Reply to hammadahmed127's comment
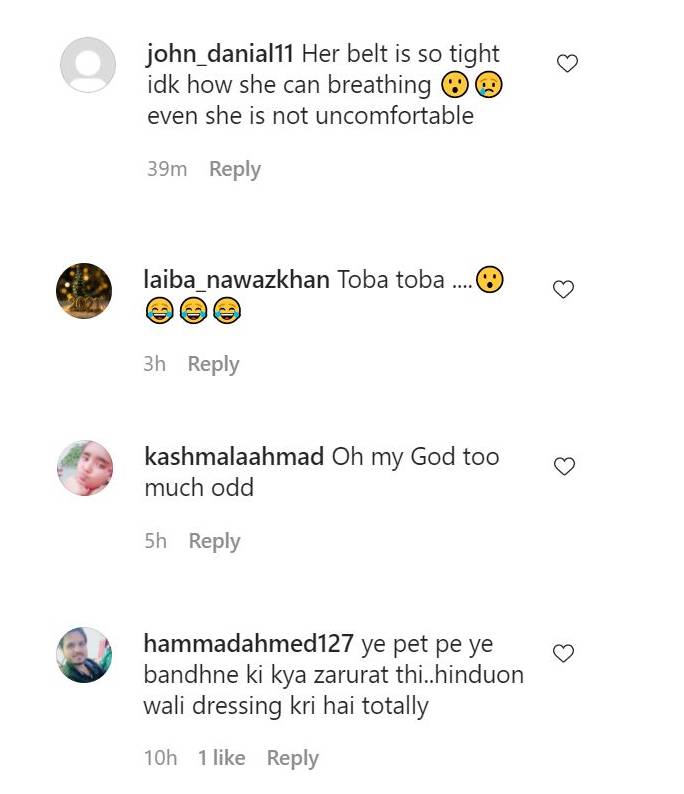Image resolution: width=684 pixels, height=794 pixels. 293,759
